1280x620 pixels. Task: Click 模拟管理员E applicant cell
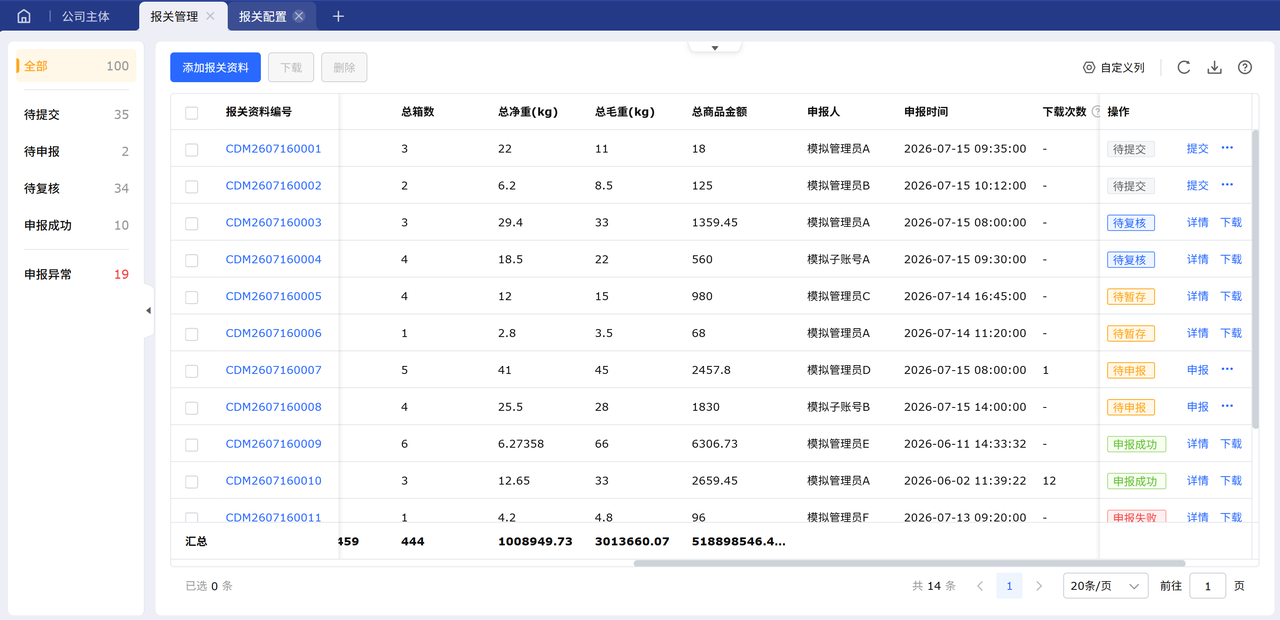(x=838, y=443)
